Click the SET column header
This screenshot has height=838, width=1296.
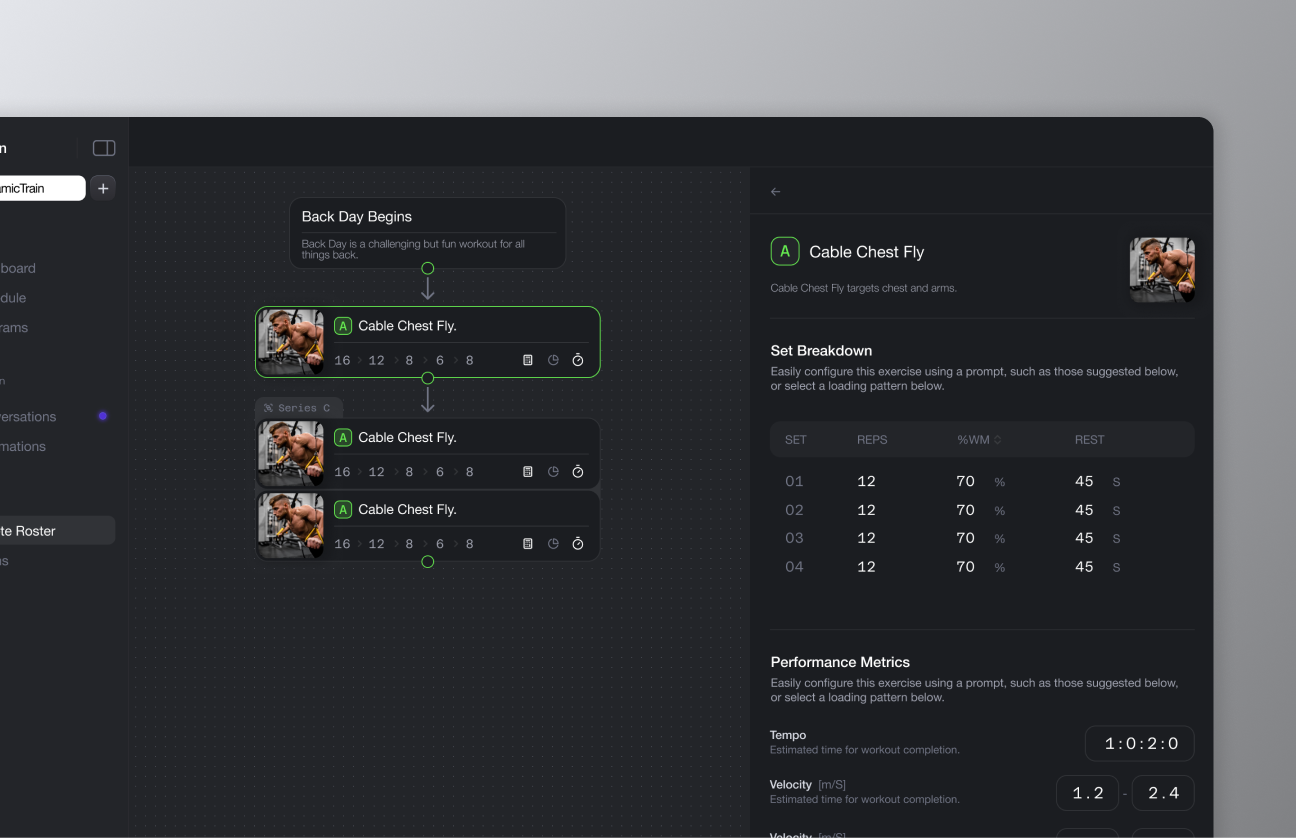(x=796, y=440)
